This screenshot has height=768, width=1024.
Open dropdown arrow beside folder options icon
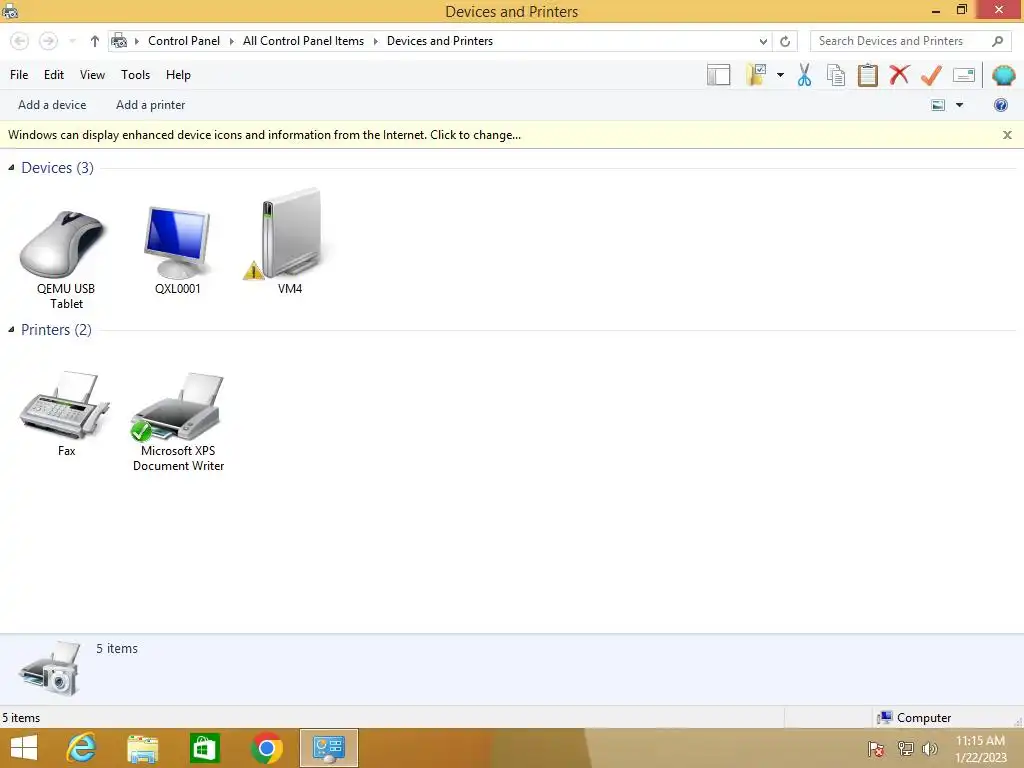[780, 75]
